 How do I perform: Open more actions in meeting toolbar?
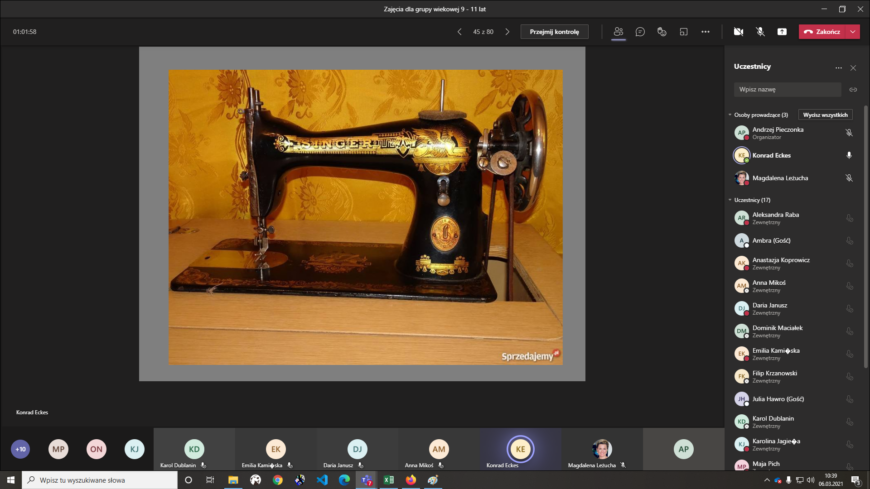click(x=705, y=32)
